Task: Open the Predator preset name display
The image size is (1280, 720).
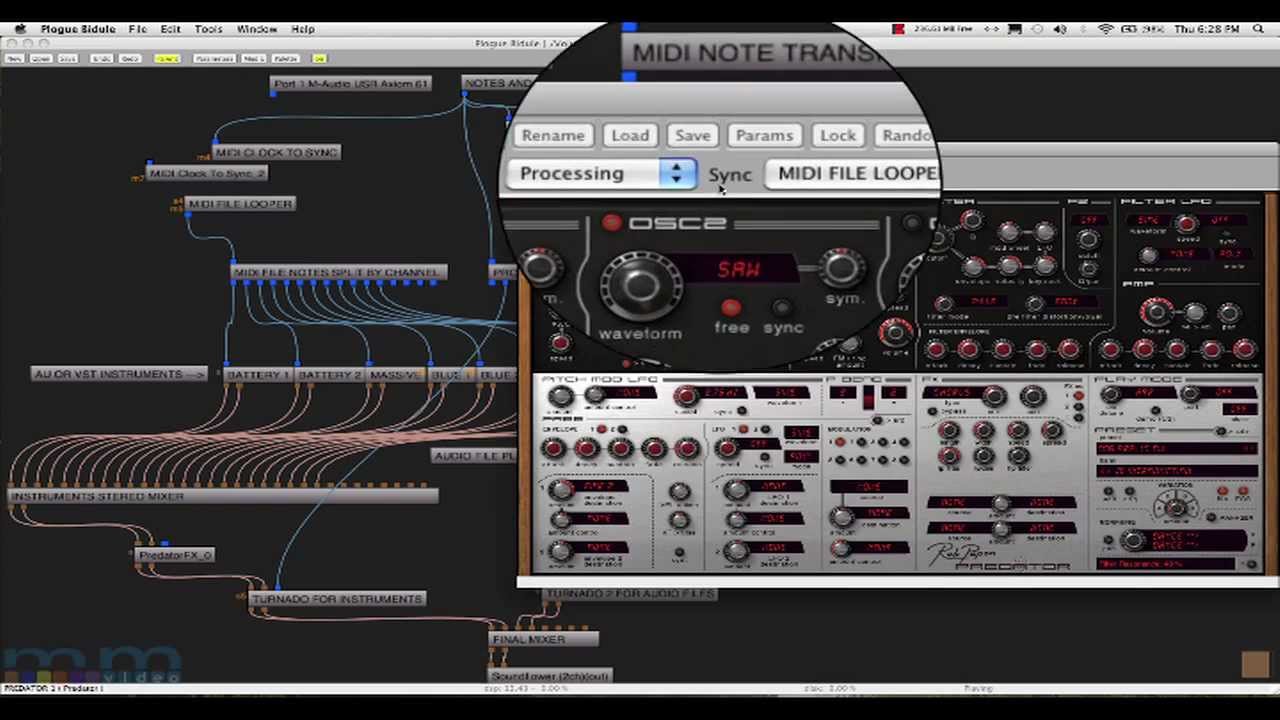Action: [1176, 448]
